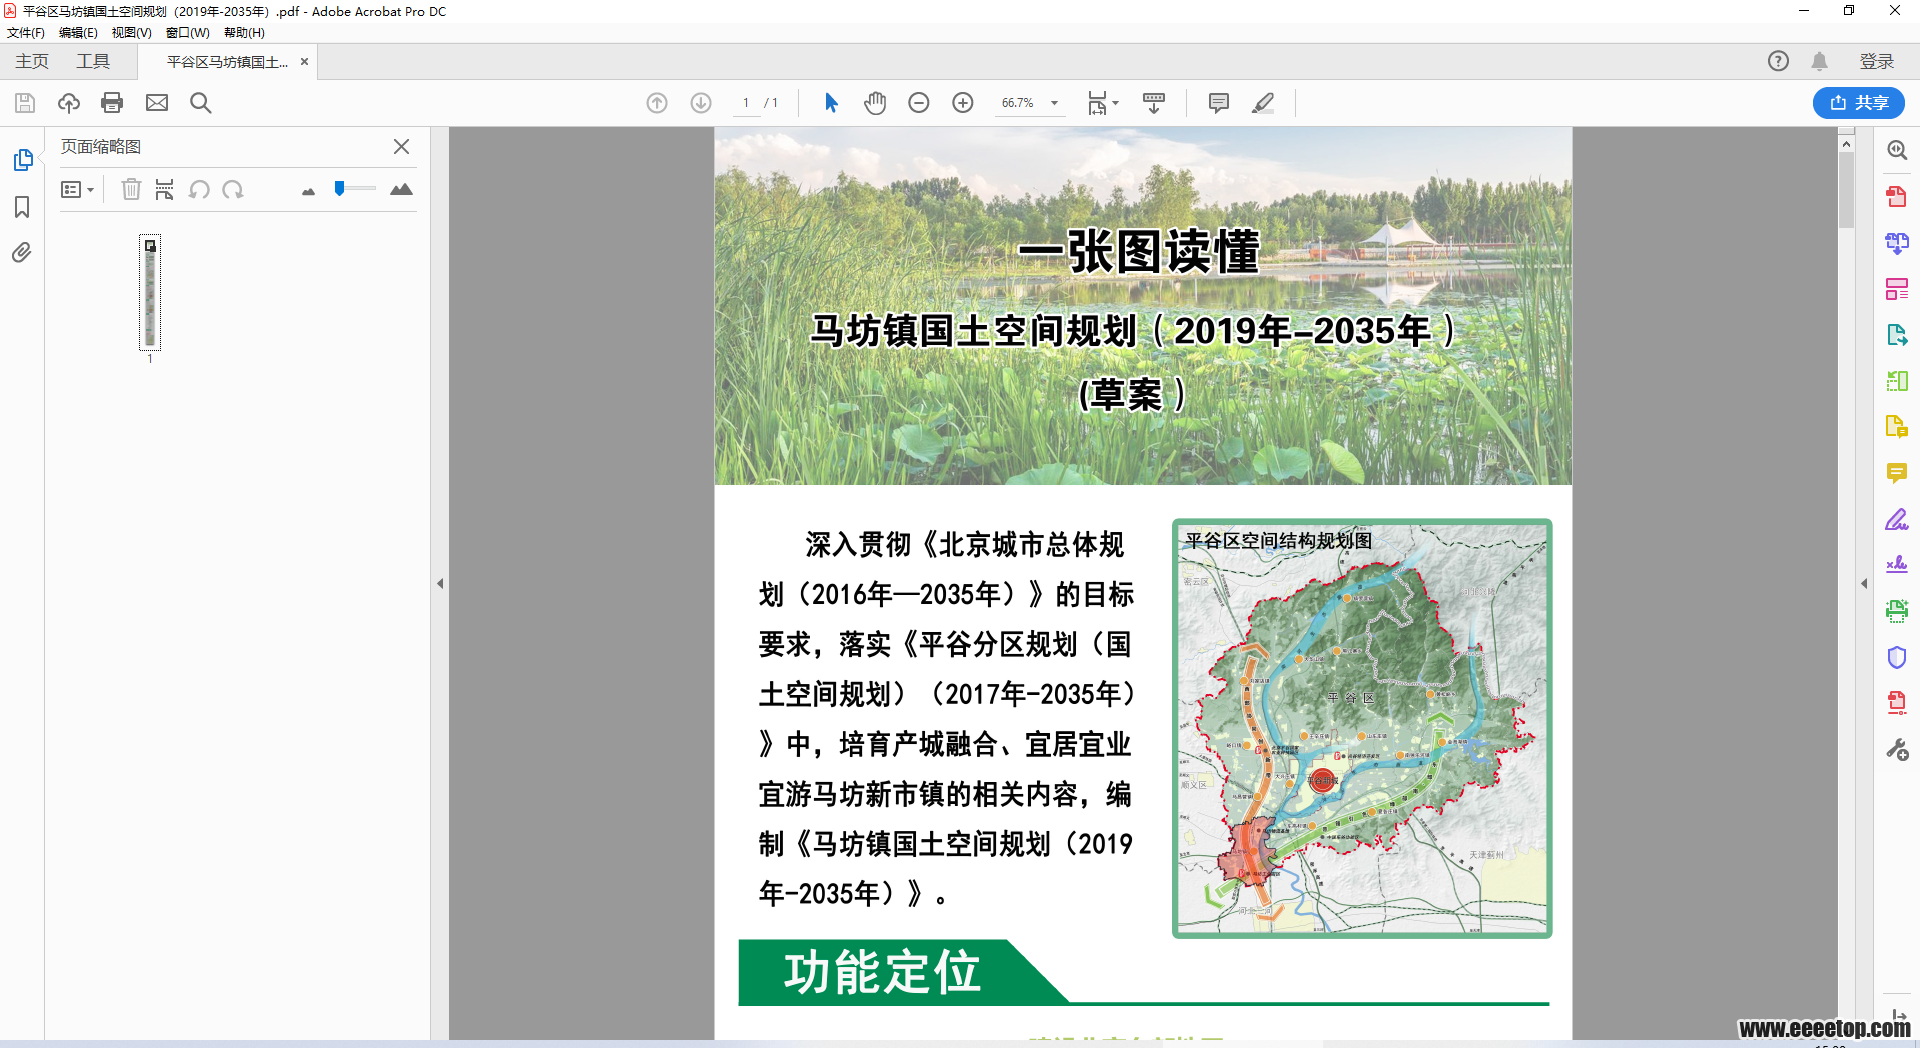Open the fit page options icon

1103,103
